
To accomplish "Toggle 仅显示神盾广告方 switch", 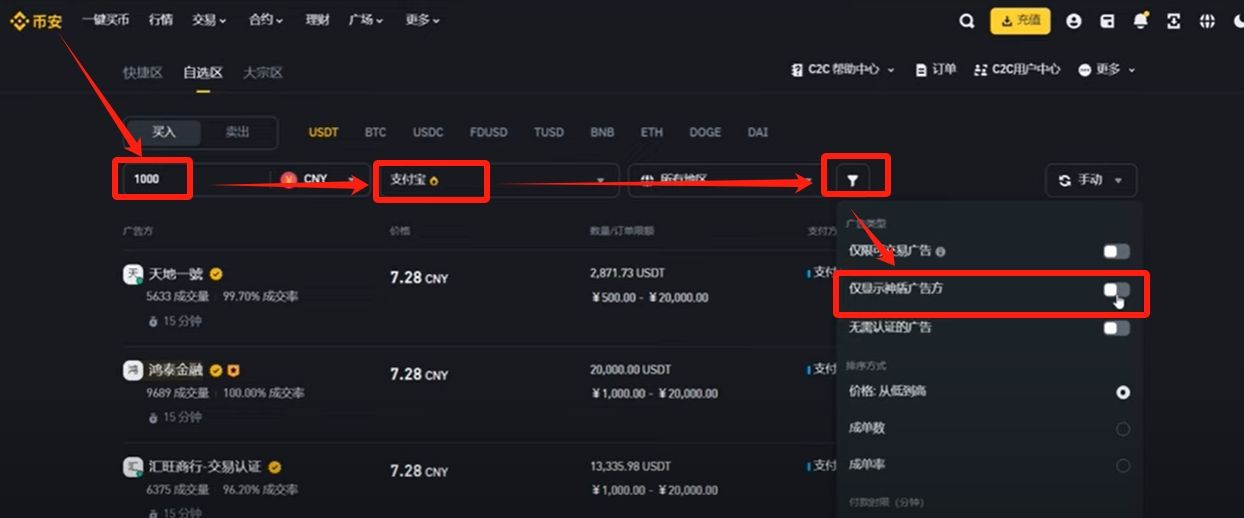I will pos(1116,289).
